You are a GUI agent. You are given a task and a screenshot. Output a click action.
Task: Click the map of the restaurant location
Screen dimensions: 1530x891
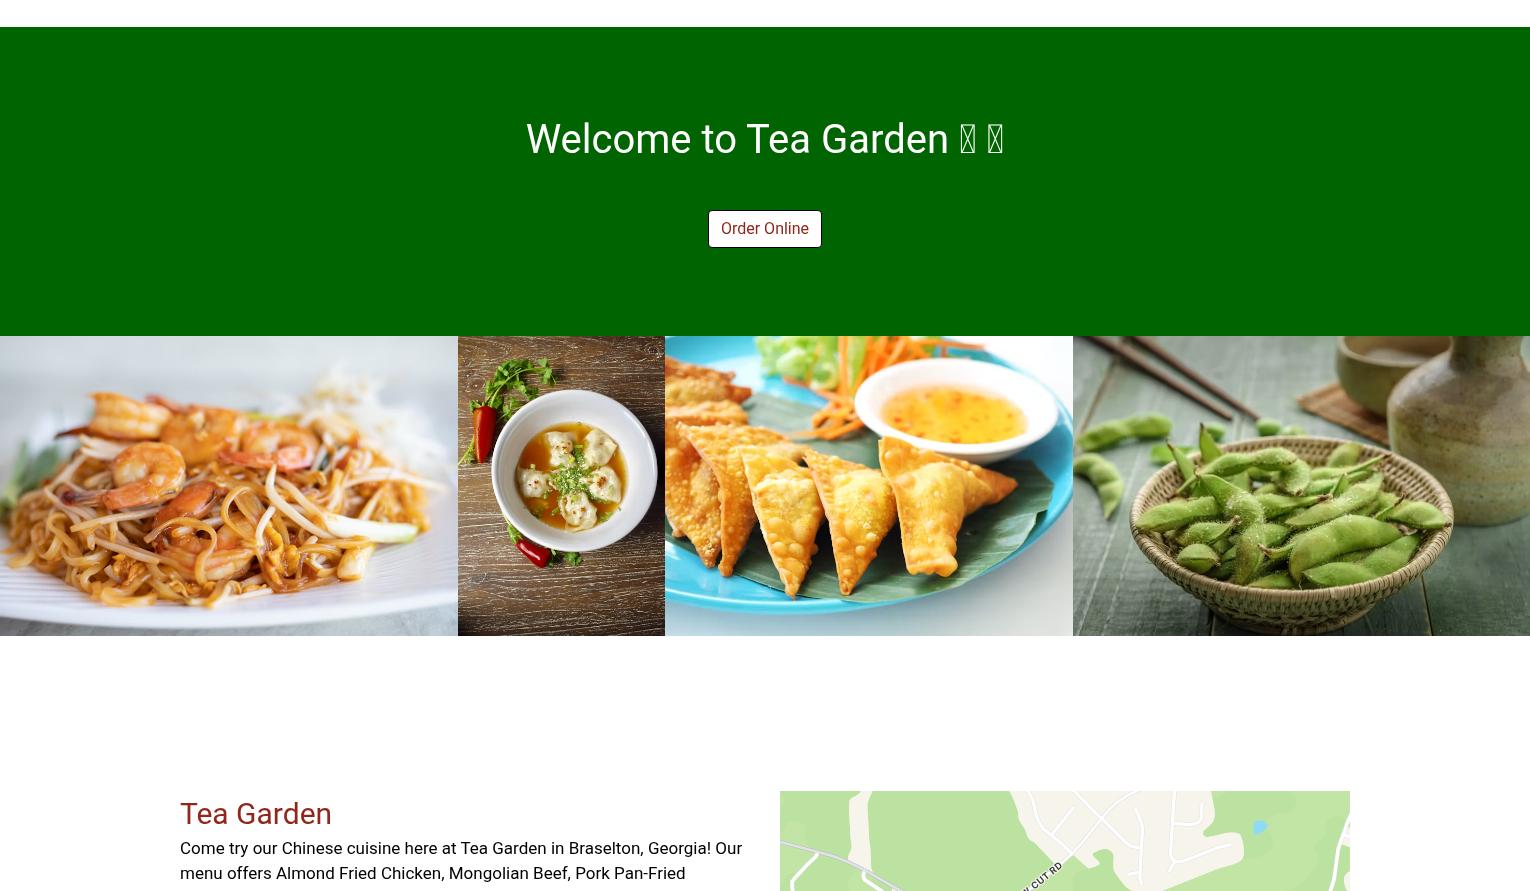click(1064, 841)
